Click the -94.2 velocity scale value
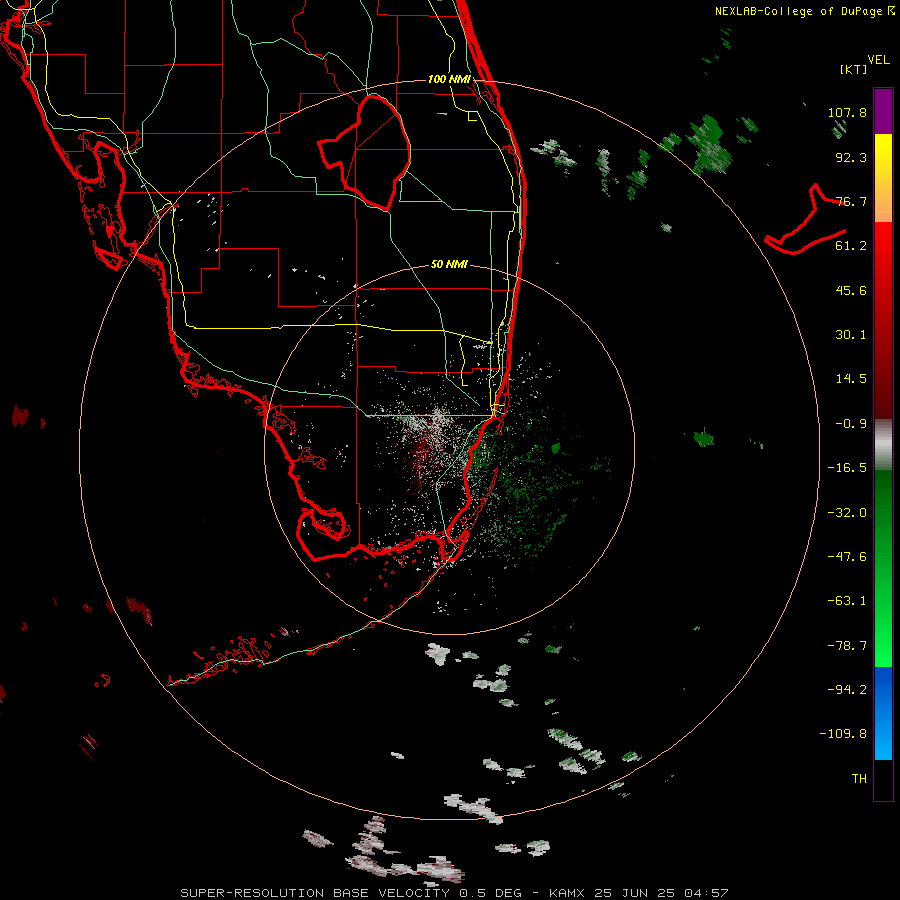900x900 pixels. click(x=847, y=690)
